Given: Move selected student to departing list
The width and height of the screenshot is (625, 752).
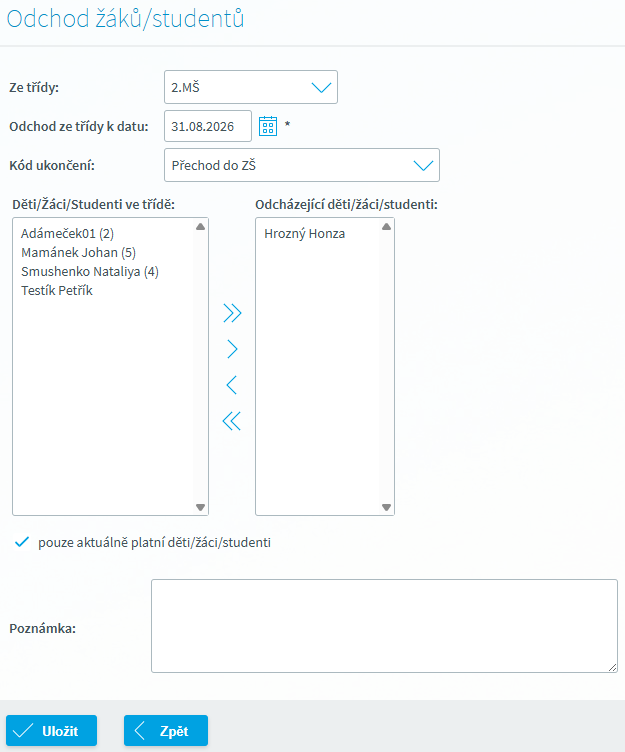Looking at the screenshot, I should click(x=232, y=349).
